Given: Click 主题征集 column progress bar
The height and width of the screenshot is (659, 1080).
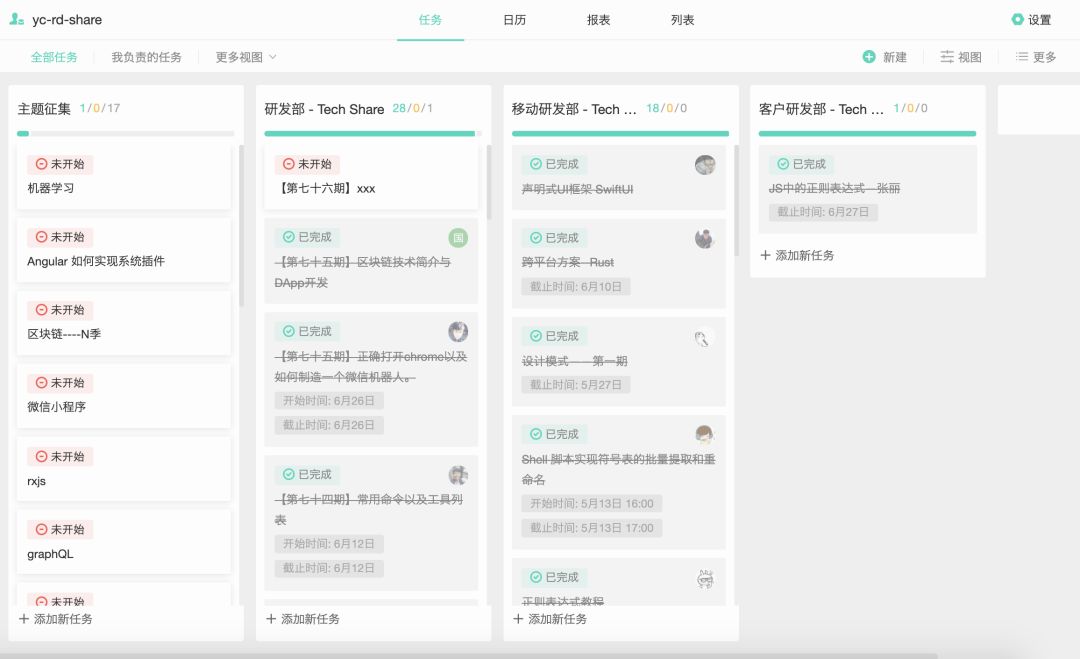Looking at the screenshot, I should pos(125,134).
